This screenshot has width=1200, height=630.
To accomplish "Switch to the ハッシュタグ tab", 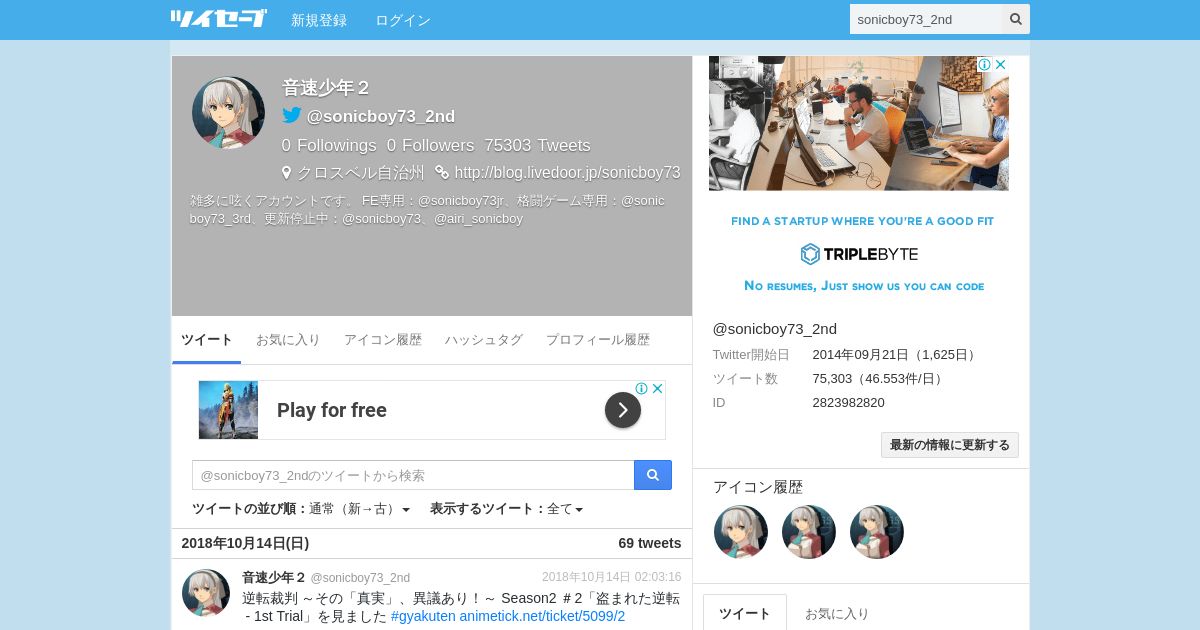I will tap(484, 340).
